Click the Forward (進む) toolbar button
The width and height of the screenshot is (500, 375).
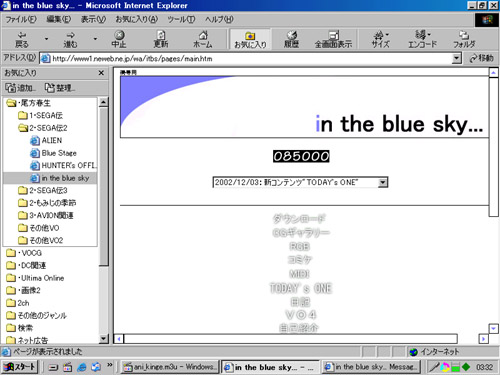[70, 39]
